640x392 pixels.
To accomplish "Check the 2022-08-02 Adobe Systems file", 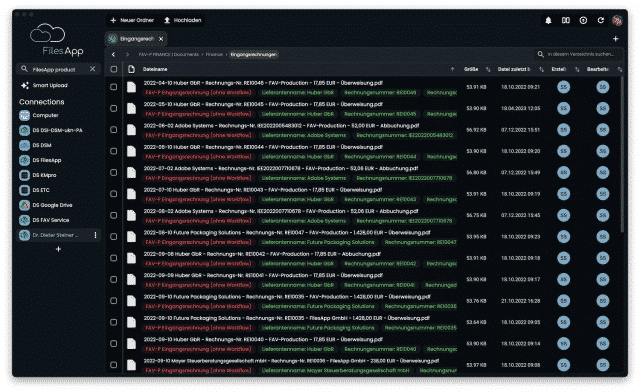I will coord(113,215).
